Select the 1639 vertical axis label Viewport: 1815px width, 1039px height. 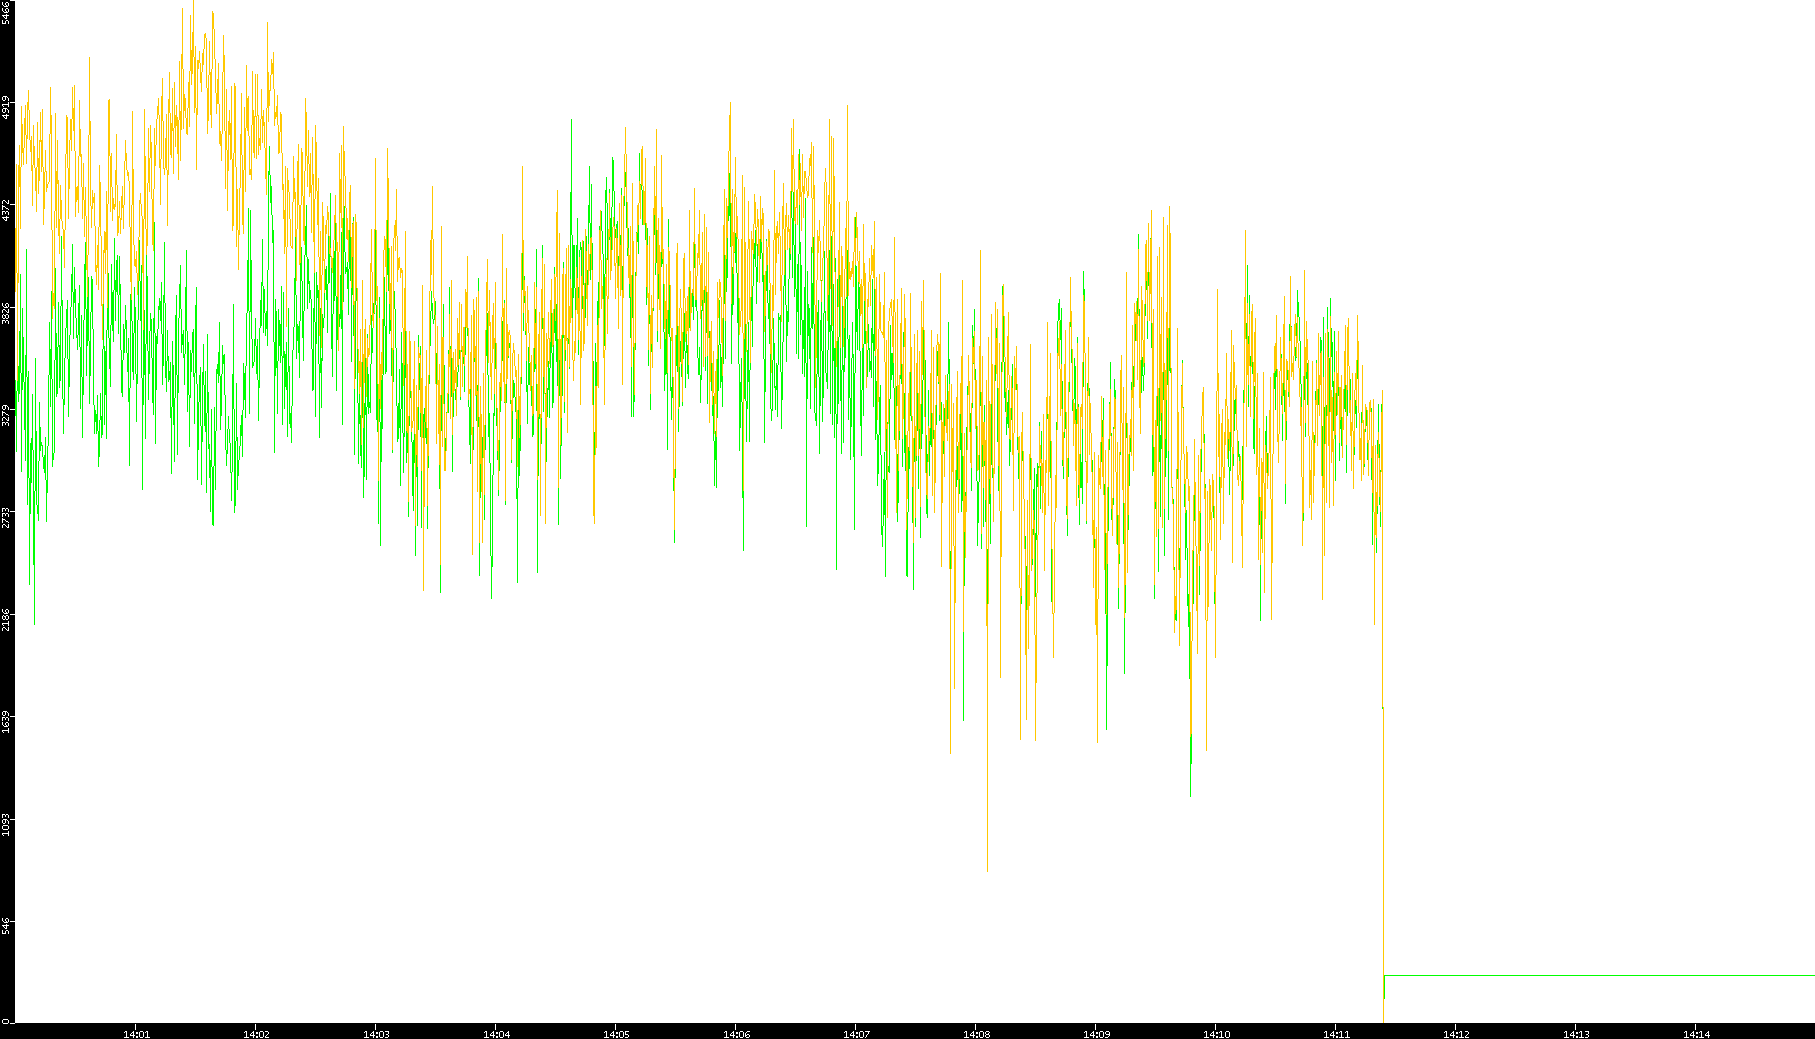tap(6, 722)
